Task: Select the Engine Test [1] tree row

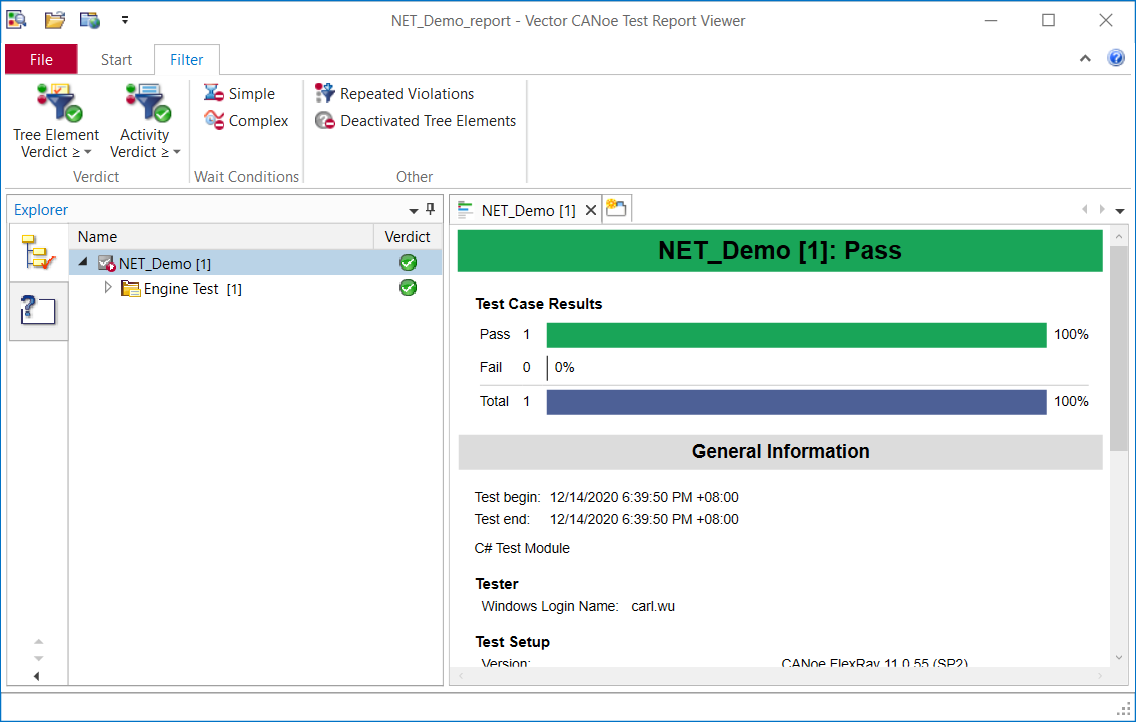Action: 256,288
